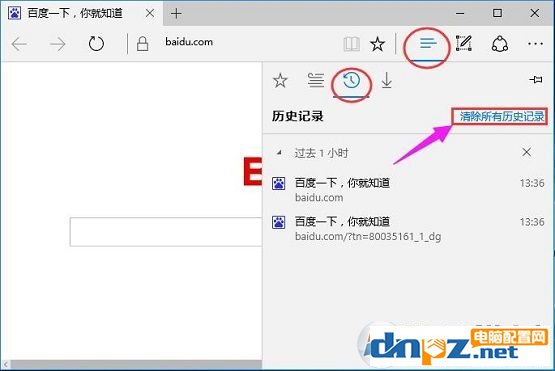Click the 历史记录 heading

[298, 116]
